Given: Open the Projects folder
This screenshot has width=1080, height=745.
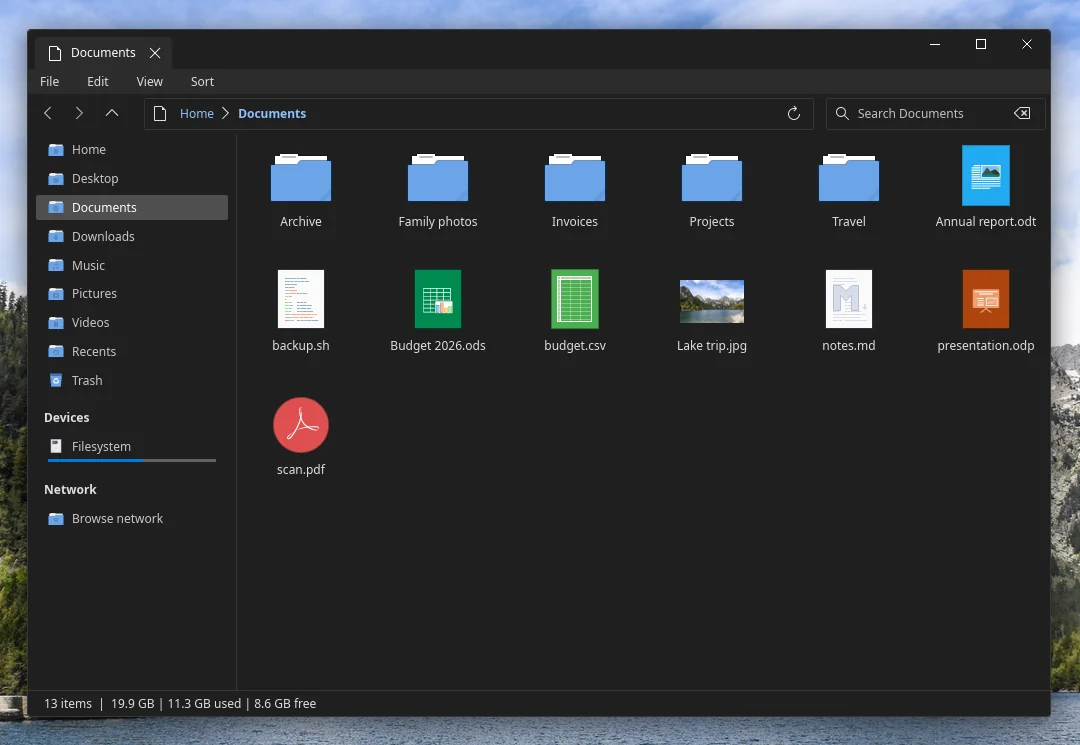Looking at the screenshot, I should (x=712, y=178).
